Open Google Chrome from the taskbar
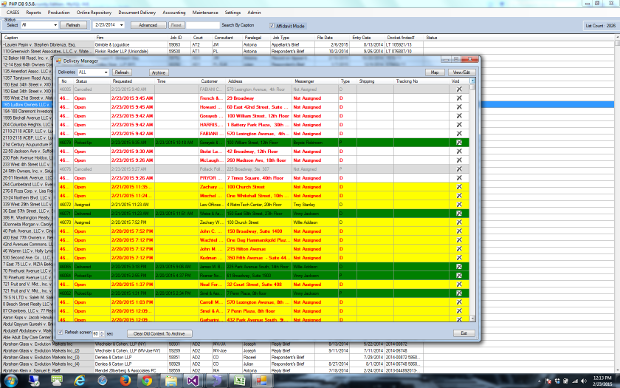The image size is (620, 388). [x=147, y=380]
